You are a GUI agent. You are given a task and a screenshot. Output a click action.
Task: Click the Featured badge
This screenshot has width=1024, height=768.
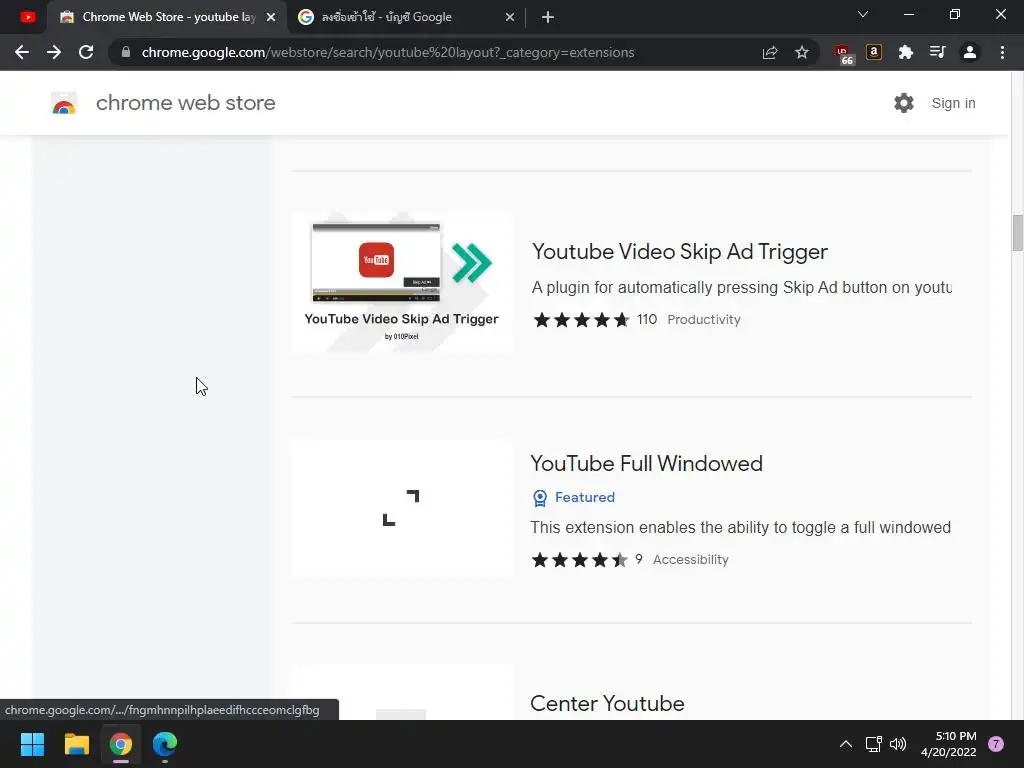(x=574, y=498)
